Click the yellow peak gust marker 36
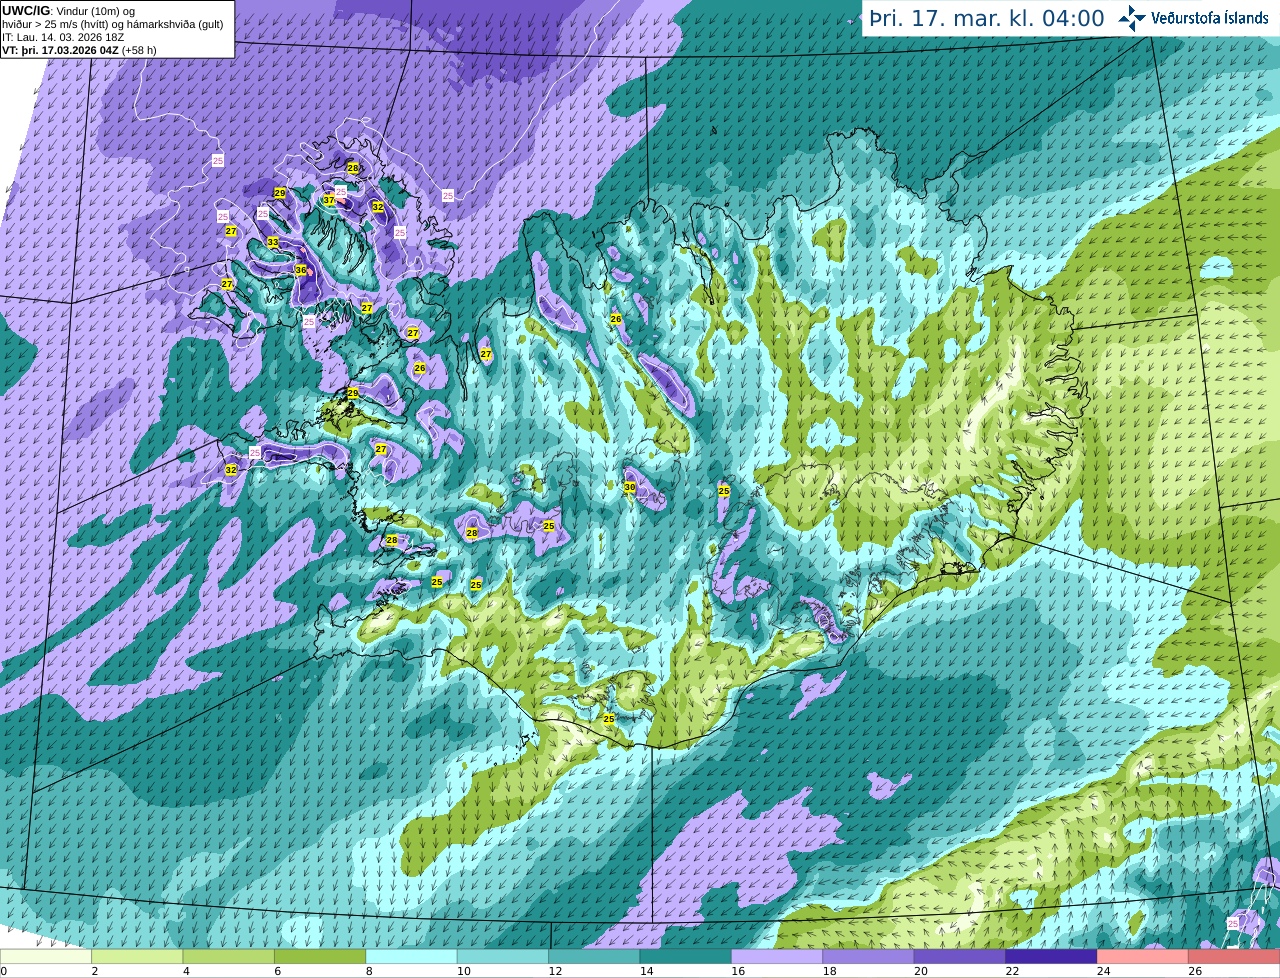1280x978 pixels. [300, 270]
